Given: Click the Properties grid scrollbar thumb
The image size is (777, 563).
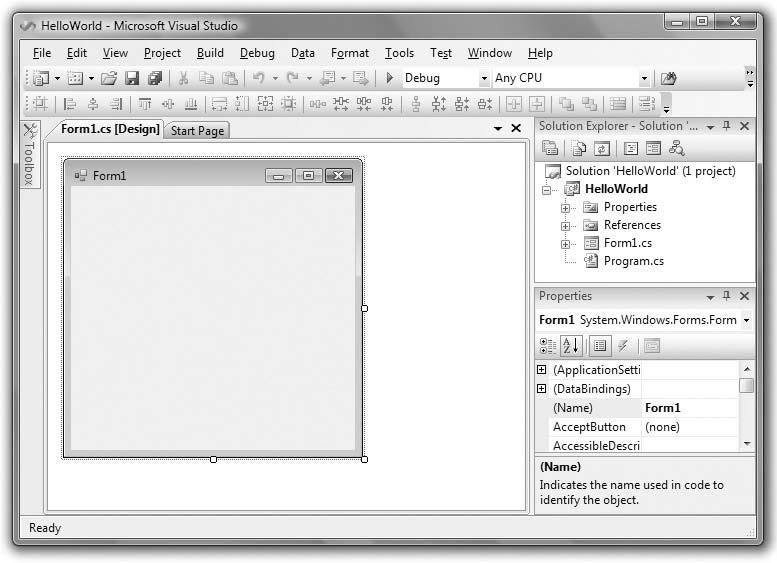Looking at the screenshot, I should point(746,385).
